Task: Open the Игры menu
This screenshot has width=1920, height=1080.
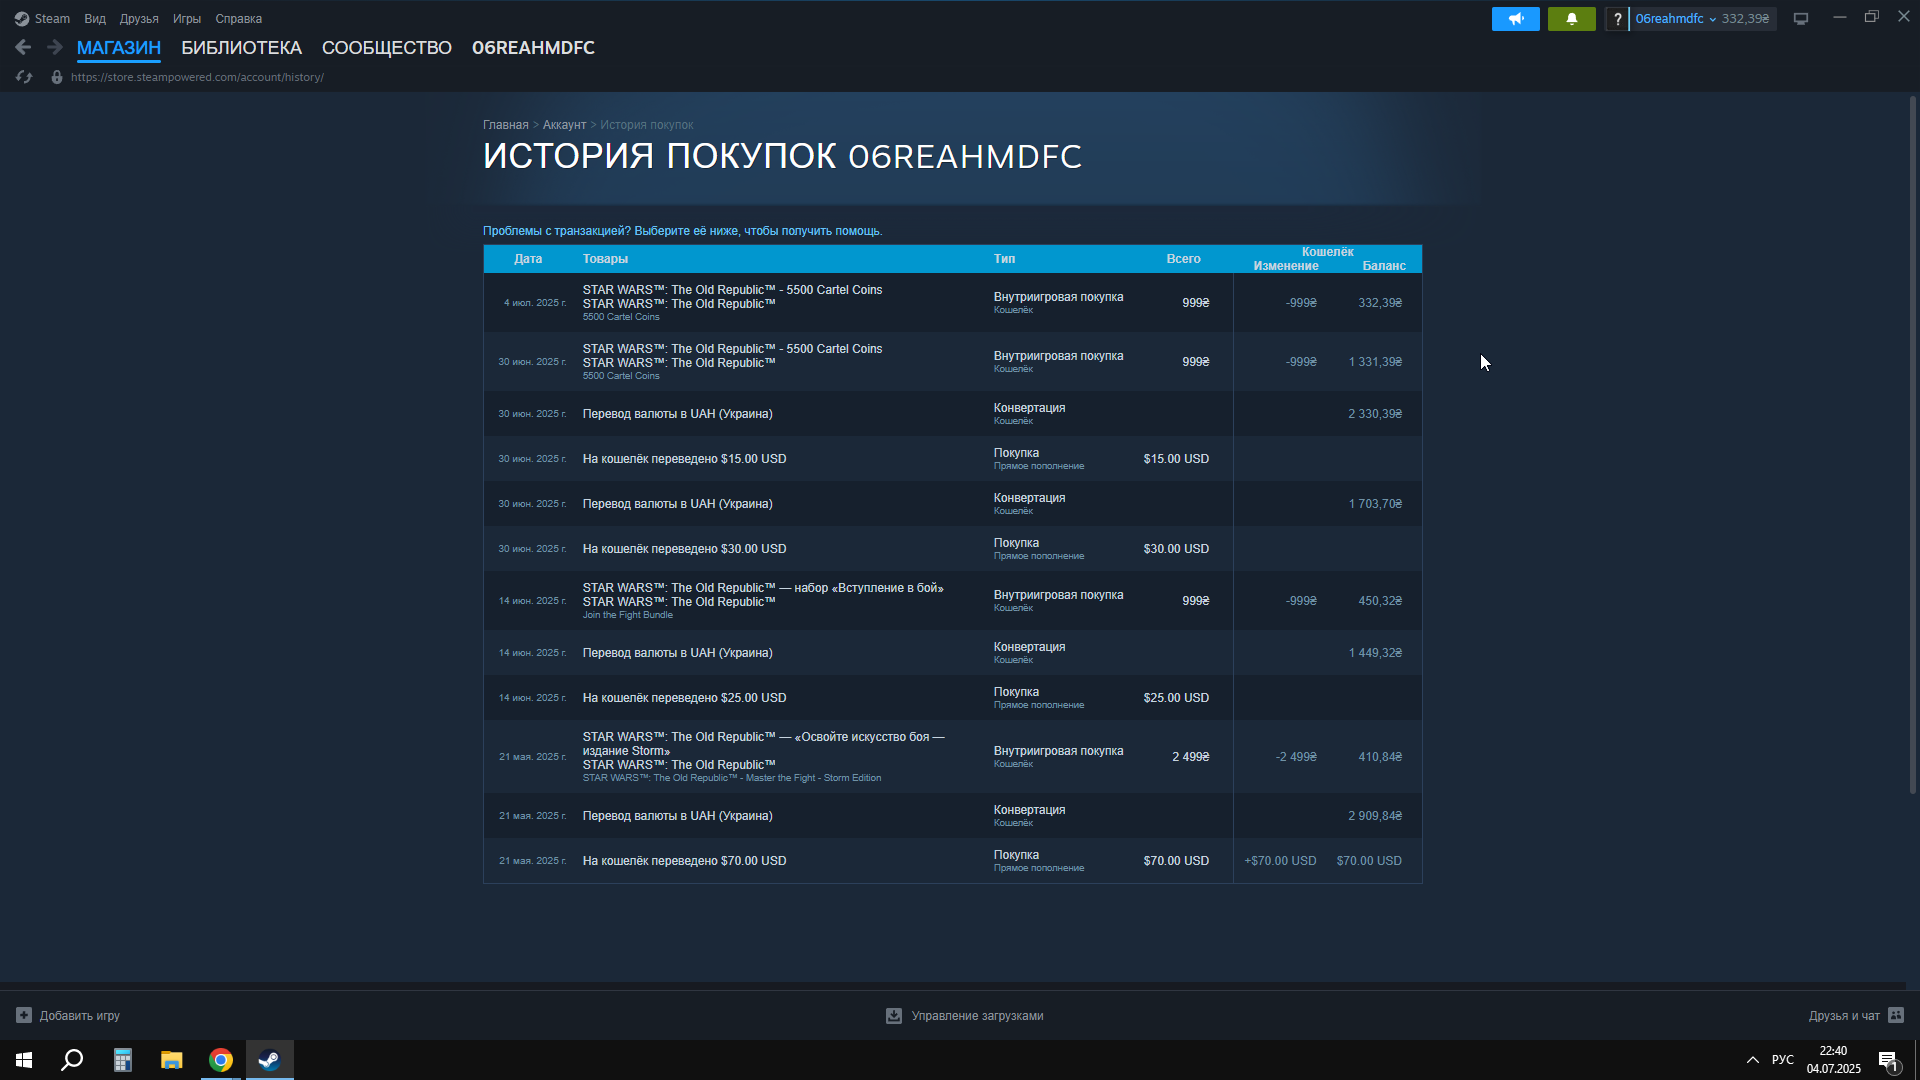Action: (x=187, y=18)
